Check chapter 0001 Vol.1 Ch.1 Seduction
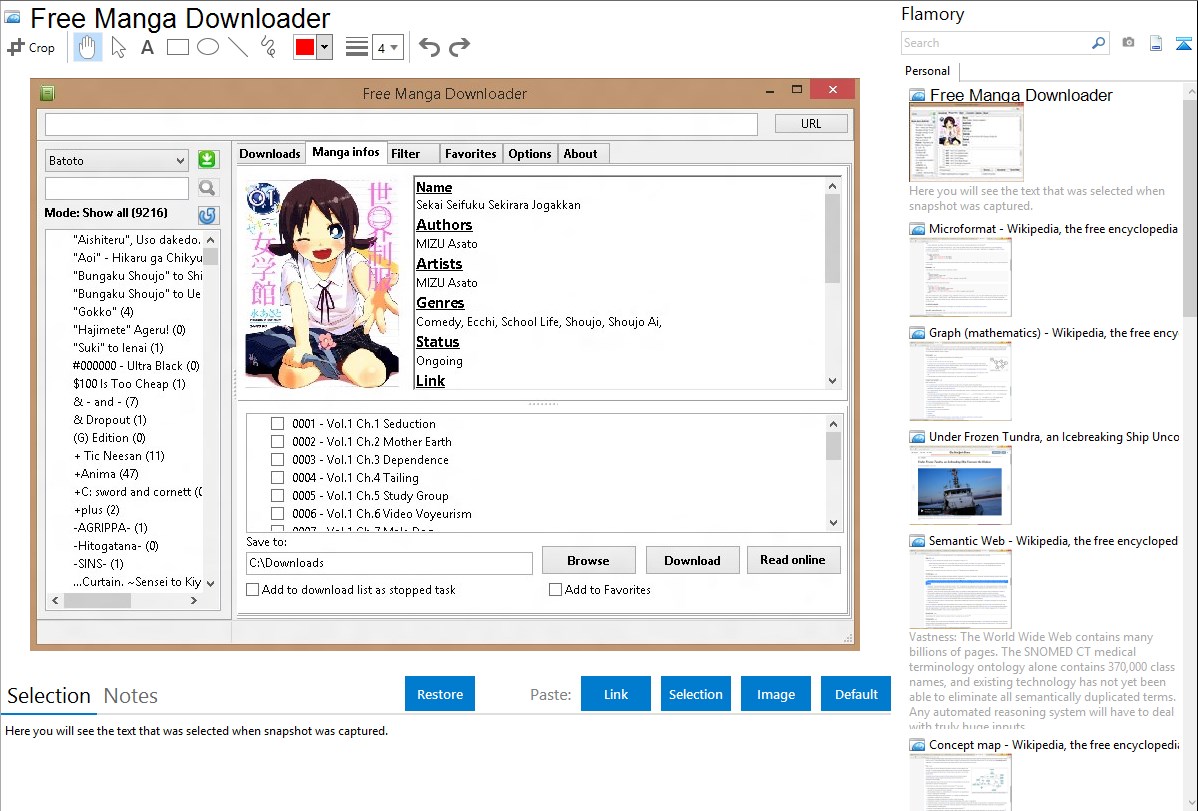 [277, 423]
